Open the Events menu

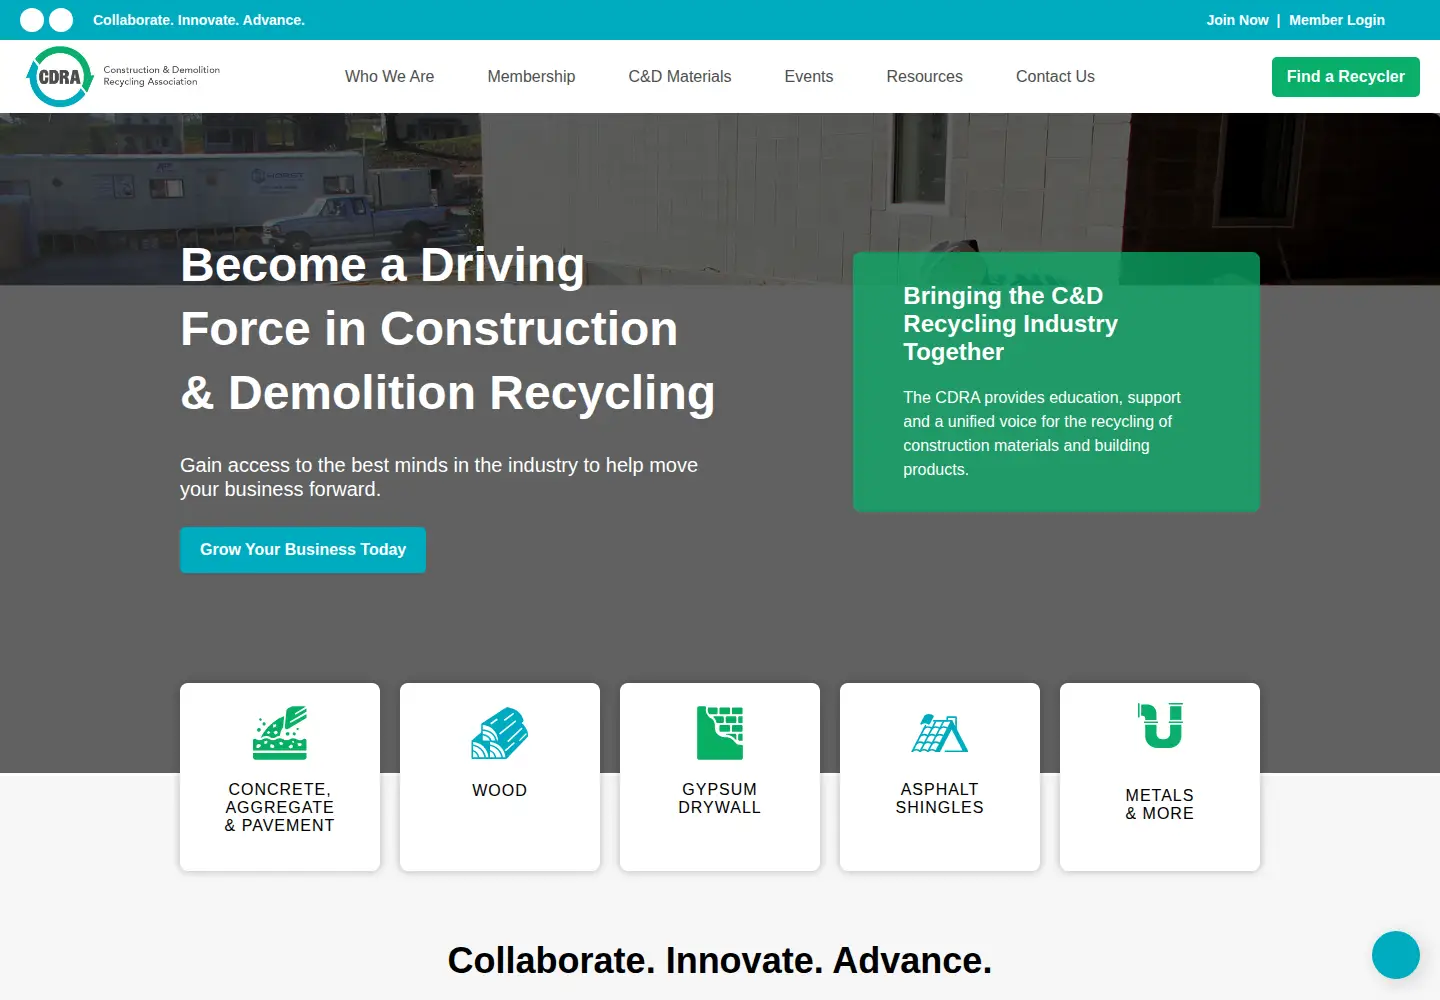[x=809, y=77]
